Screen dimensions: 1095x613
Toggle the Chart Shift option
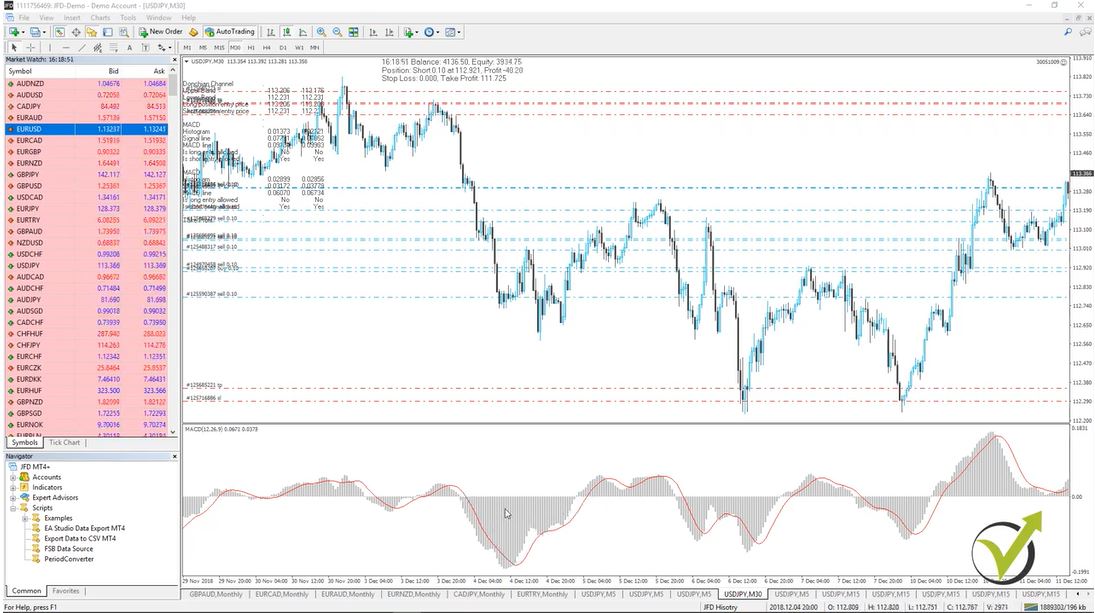[x=389, y=31]
